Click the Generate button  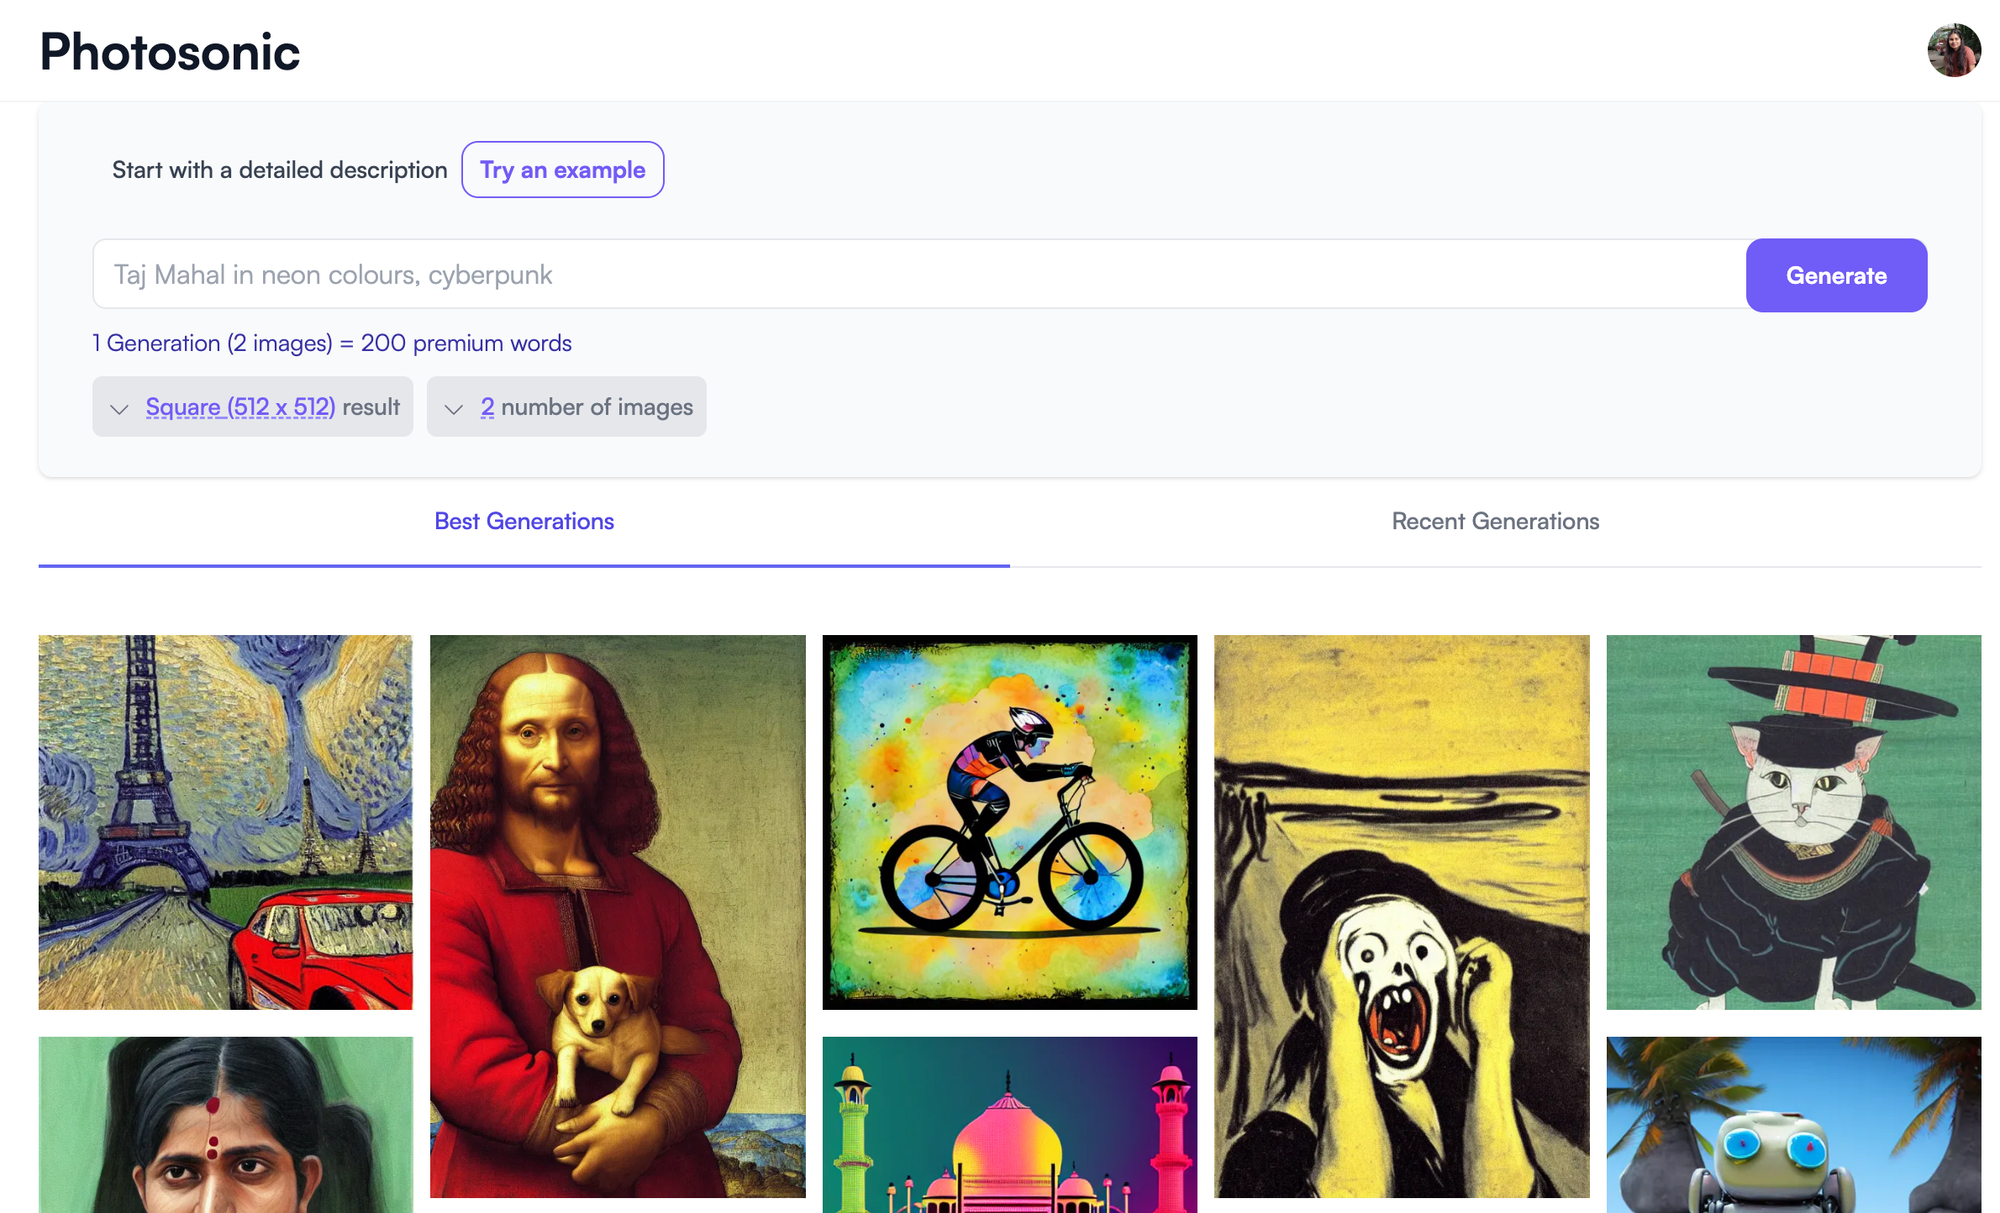tap(1836, 274)
